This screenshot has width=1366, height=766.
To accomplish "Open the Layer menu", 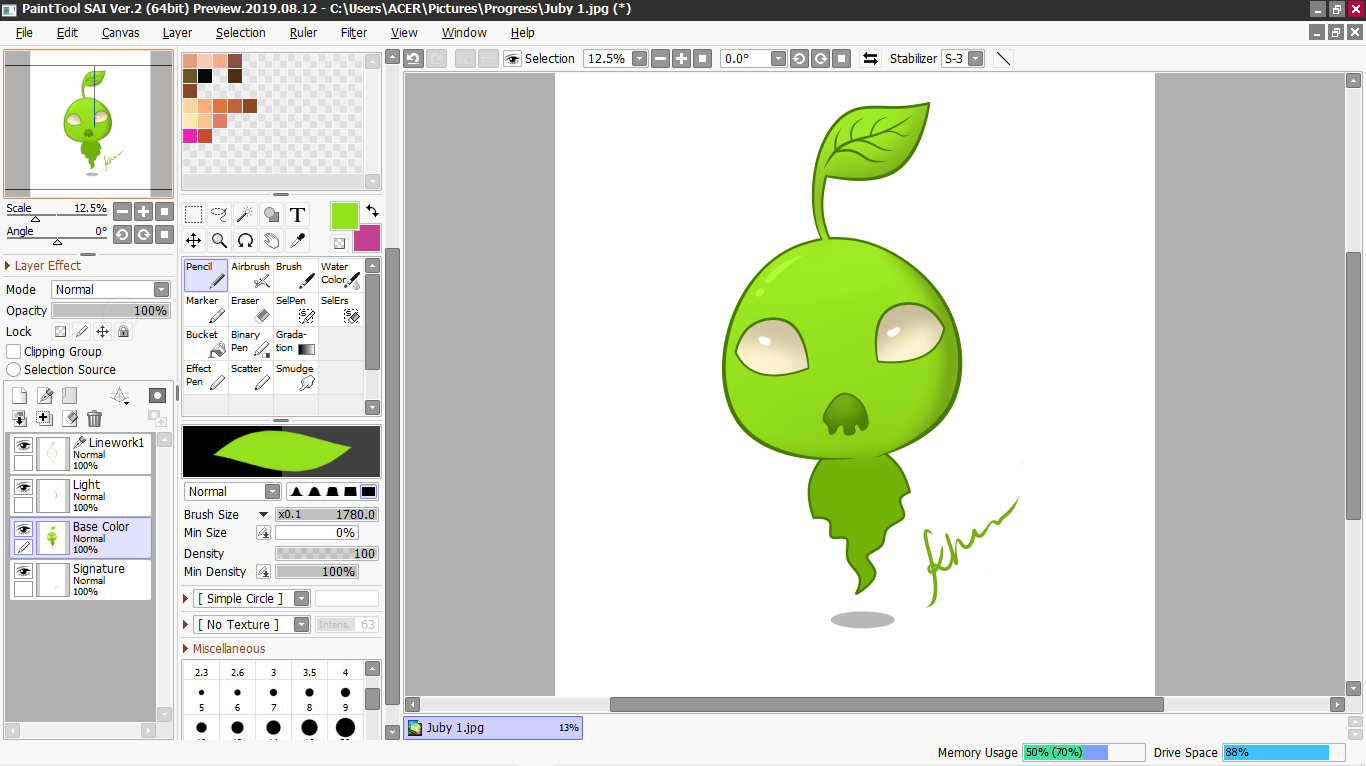I will click(x=177, y=32).
